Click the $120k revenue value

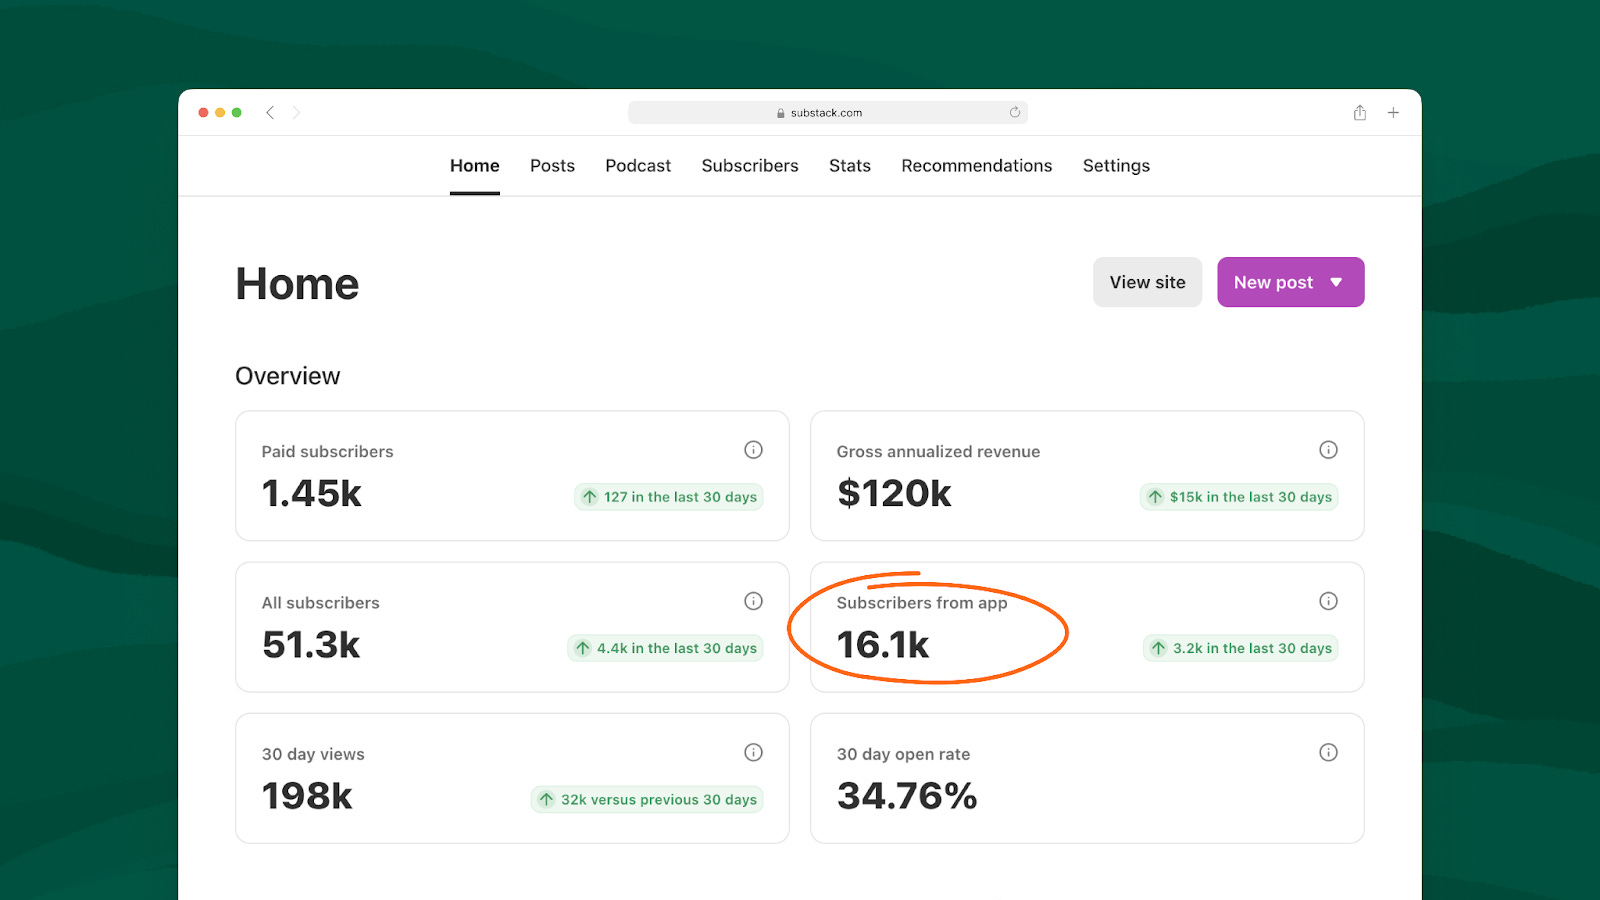[894, 494]
